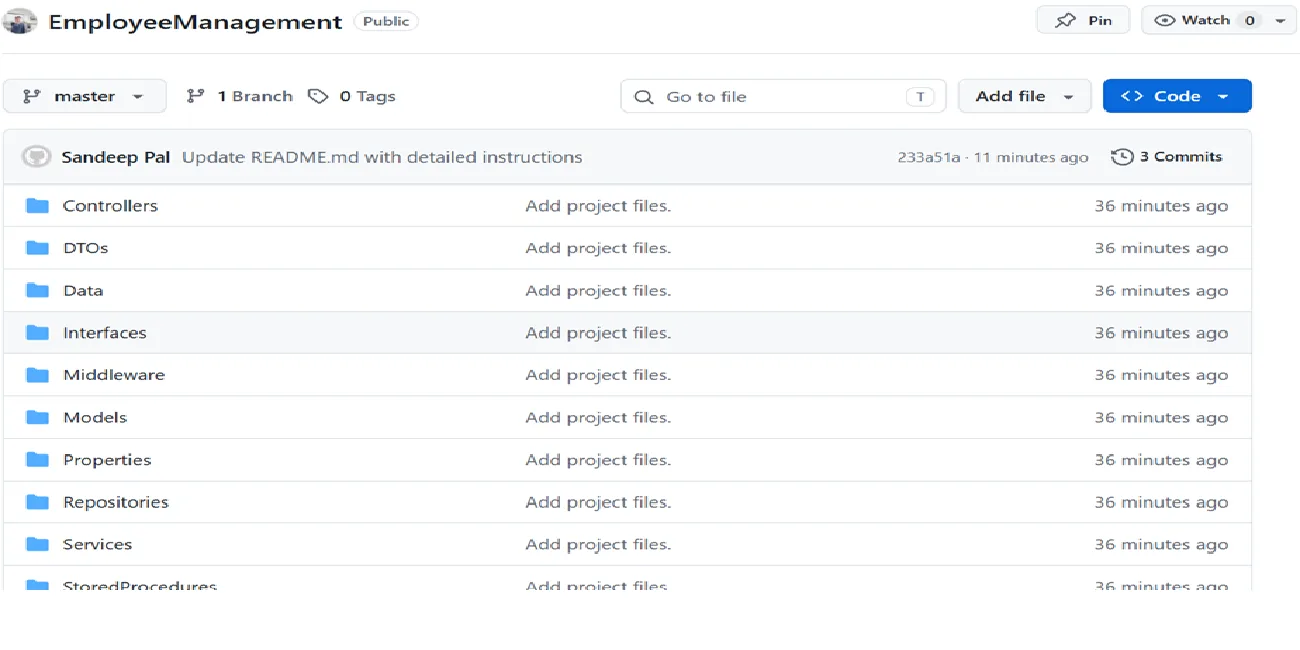Pin the EmployeeManagement repository
This screenshot has height=650, width=1300.
[x=1083, y=20]
